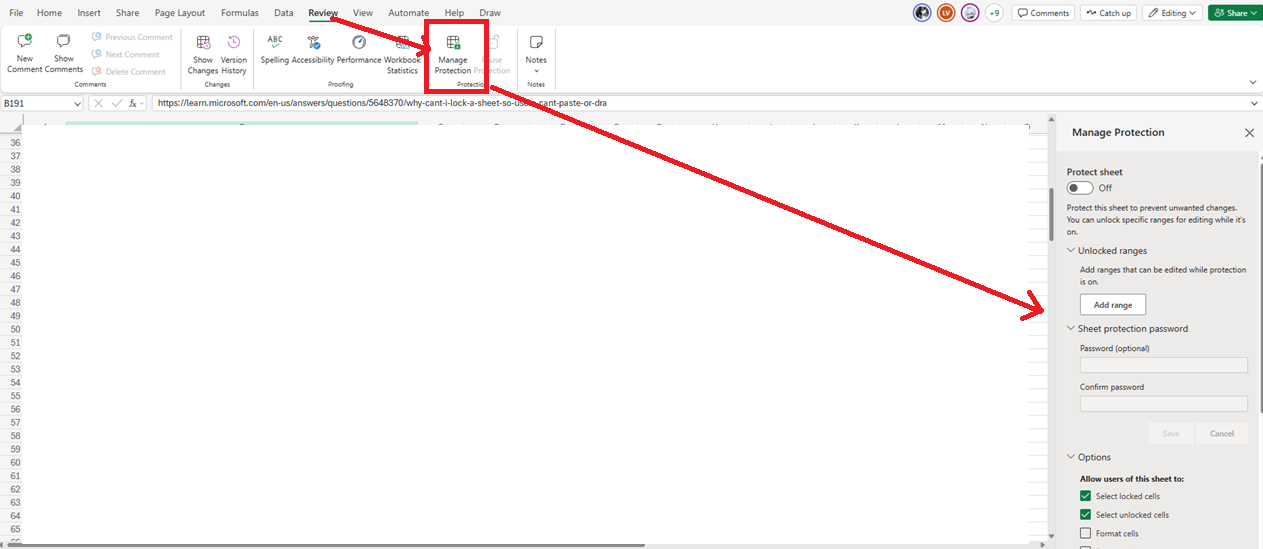
Task: View Workbook Statistics
Action: (402, 54)
